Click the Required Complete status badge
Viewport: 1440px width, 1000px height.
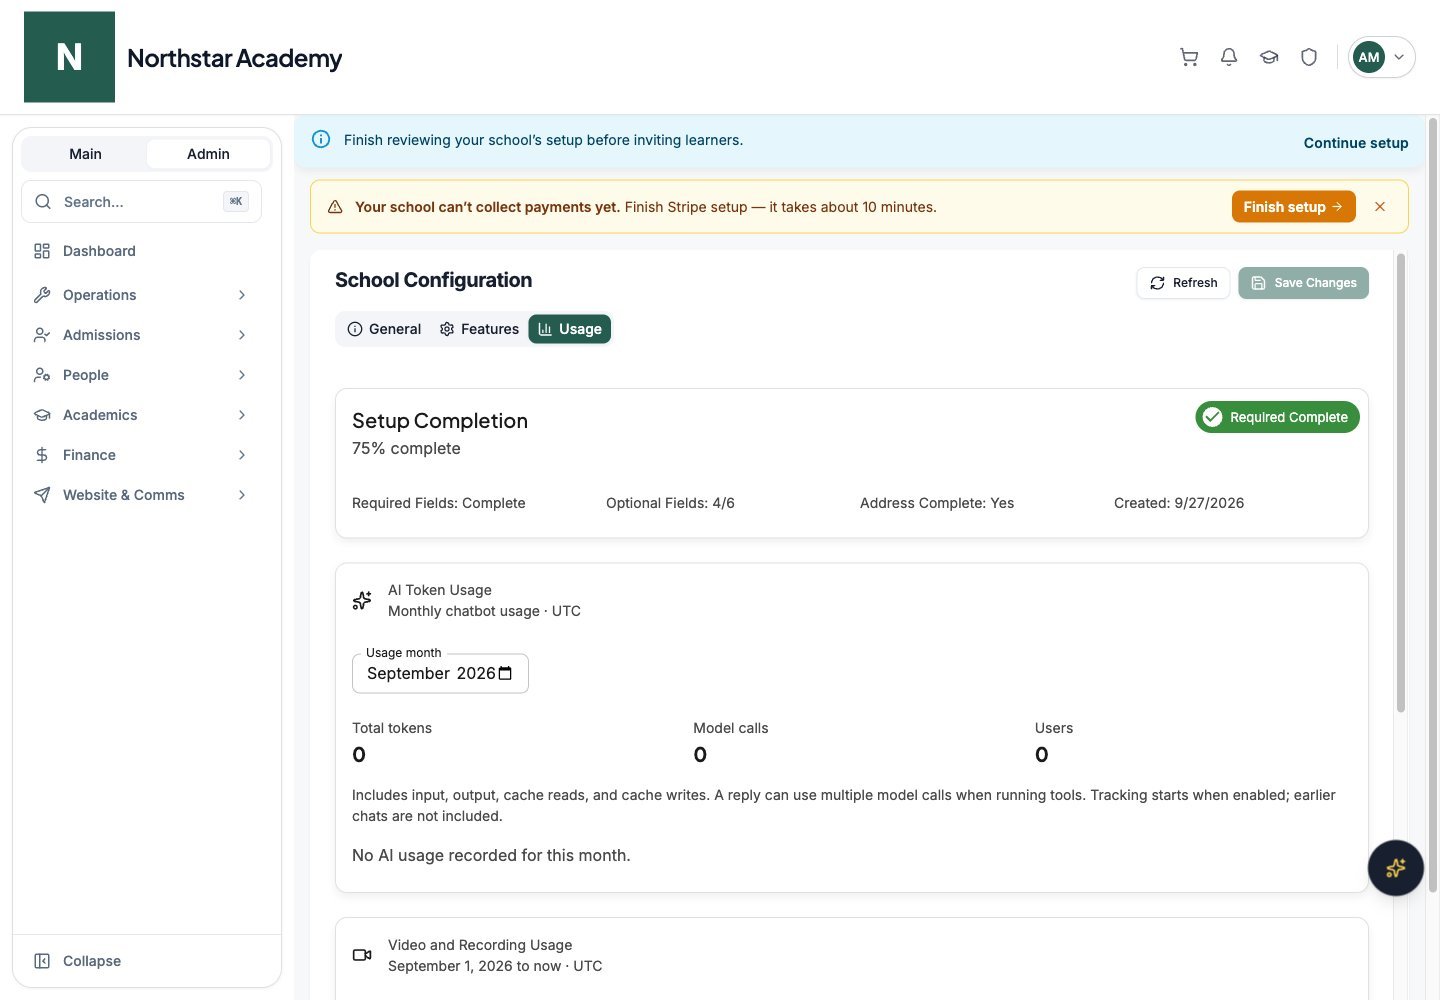tap(1277, 417)
